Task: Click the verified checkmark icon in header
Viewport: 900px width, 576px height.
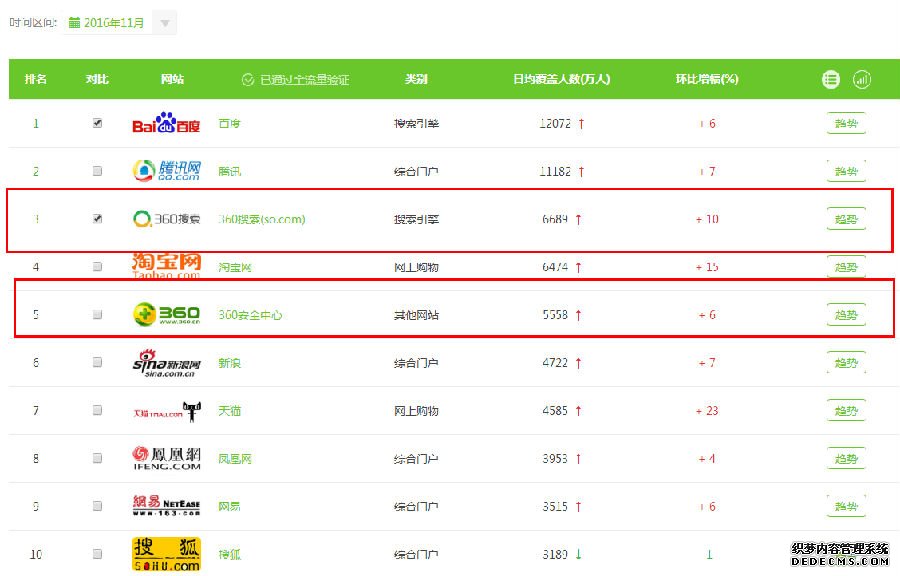Action: [x=248, y=80]
